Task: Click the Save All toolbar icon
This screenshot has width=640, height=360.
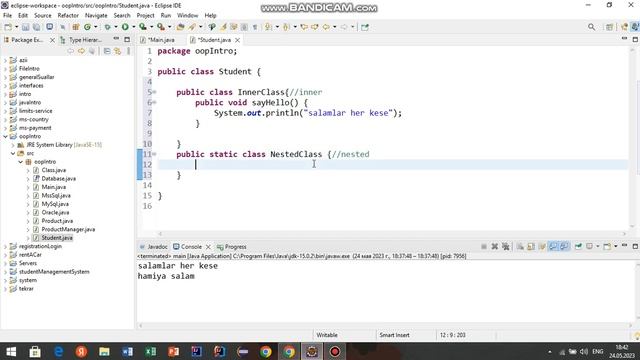Action: point(36,27)
